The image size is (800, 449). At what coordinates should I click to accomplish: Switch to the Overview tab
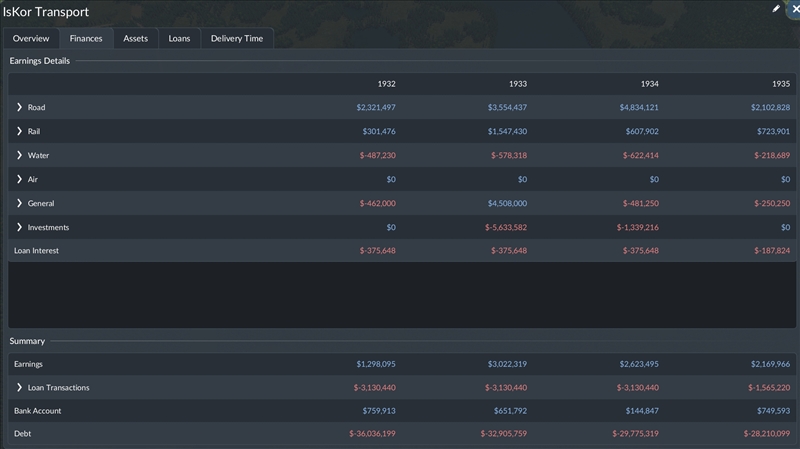31,38
